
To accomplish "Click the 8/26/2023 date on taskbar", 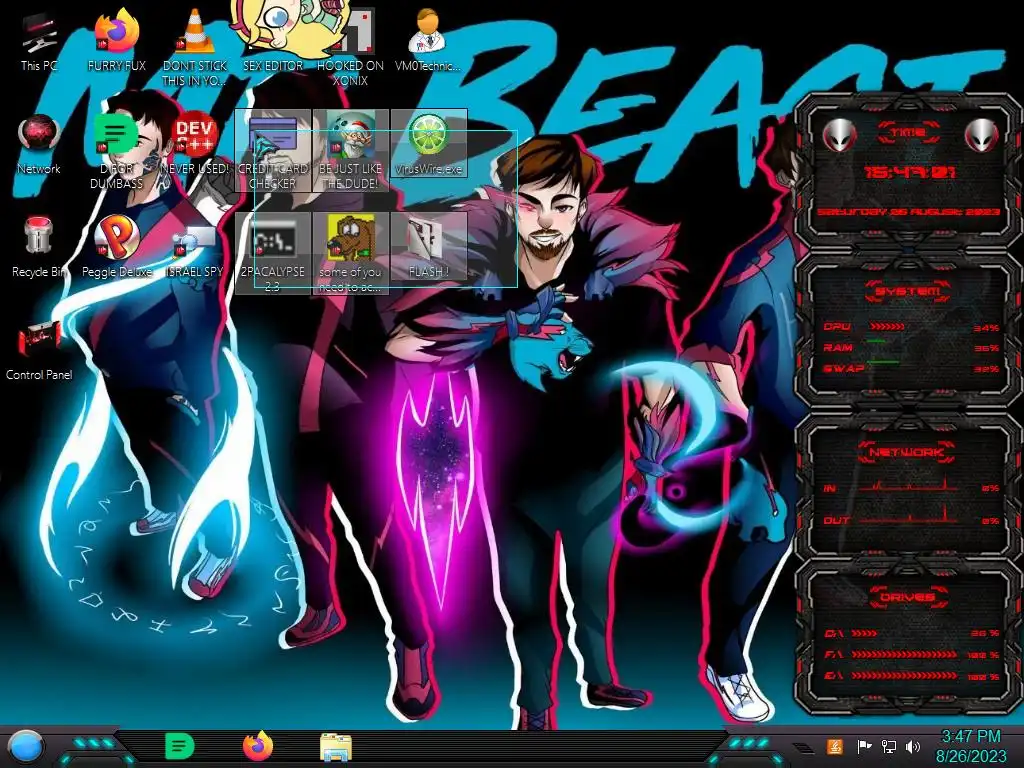I will (x=971, y=757).
